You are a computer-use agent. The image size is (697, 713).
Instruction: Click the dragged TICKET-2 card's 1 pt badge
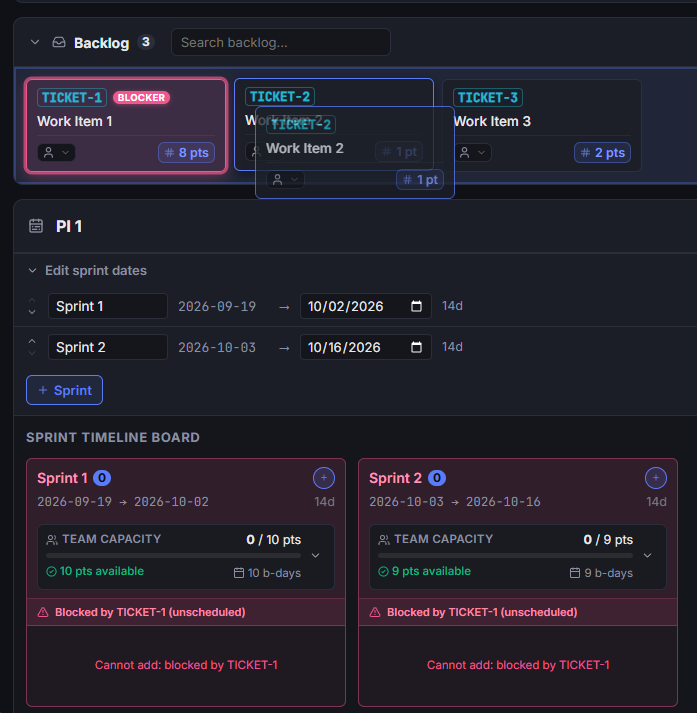(420, 180)
